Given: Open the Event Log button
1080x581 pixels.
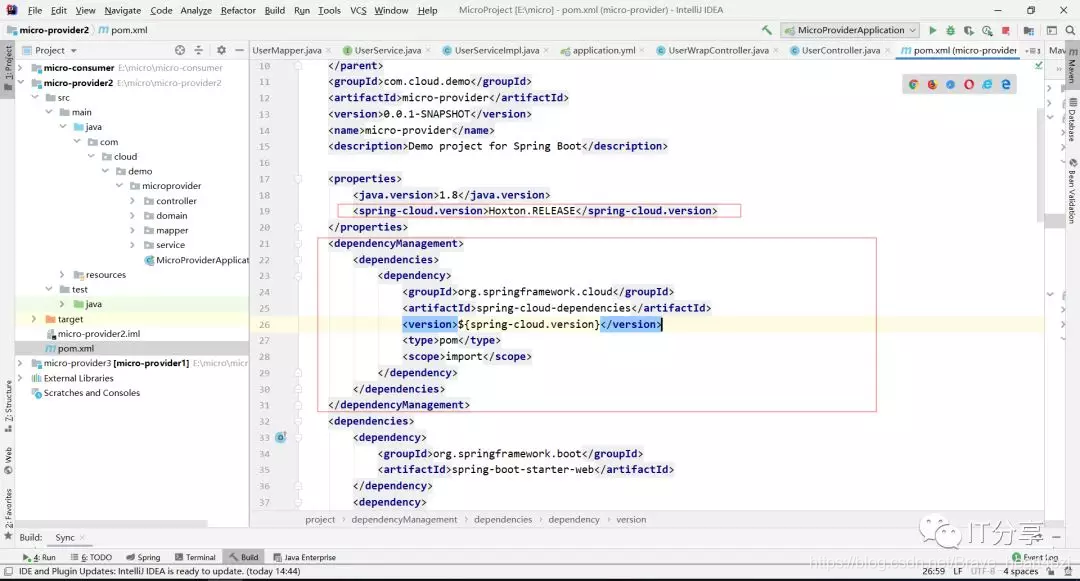Looking at the screenshot, I should (1035, 557).
